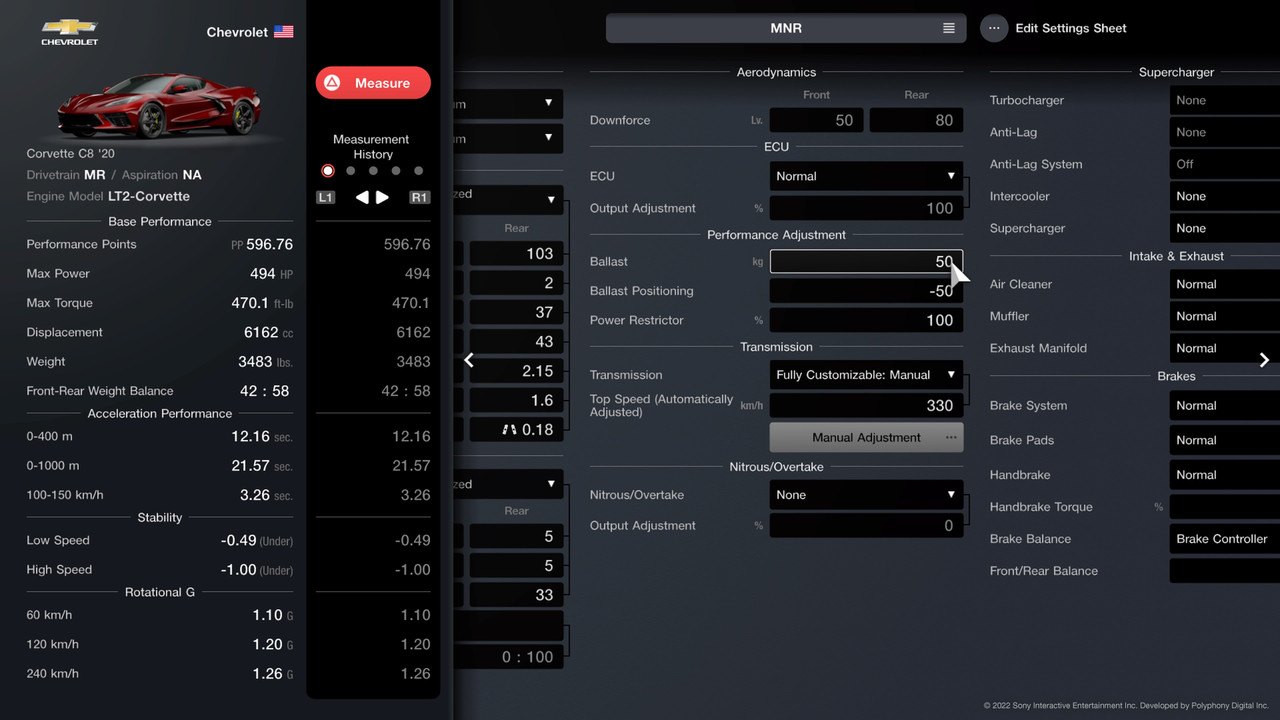Screen dimensions: 1280x720
Task: Click the 240 km/h Rotational G 1.26
Action: [x=267, y=674]
